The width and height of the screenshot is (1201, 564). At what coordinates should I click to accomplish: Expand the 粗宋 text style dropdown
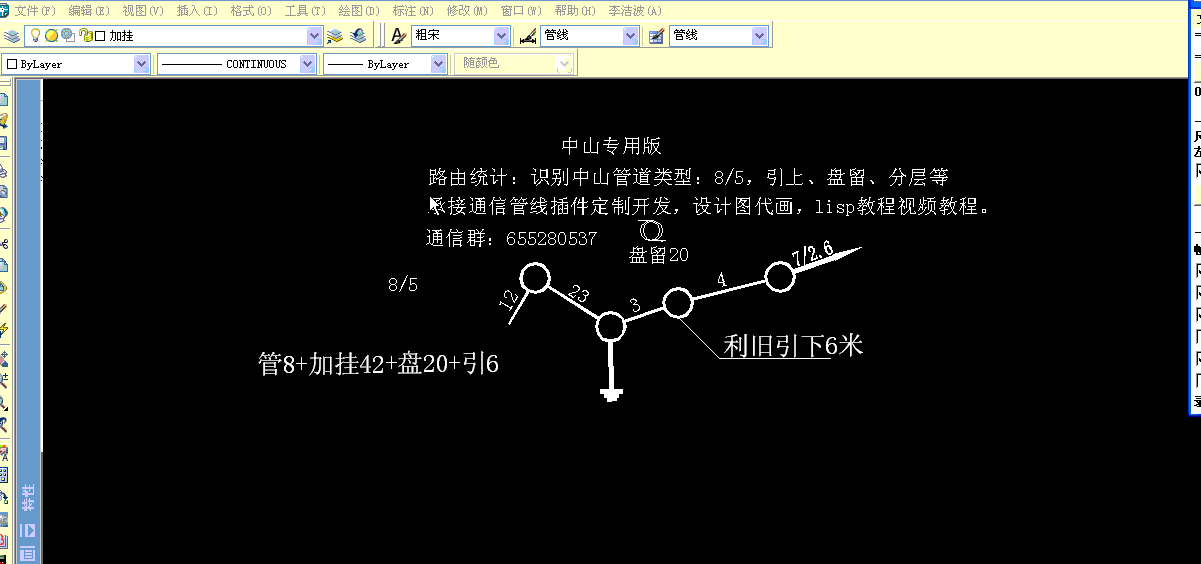coord(501,36)
